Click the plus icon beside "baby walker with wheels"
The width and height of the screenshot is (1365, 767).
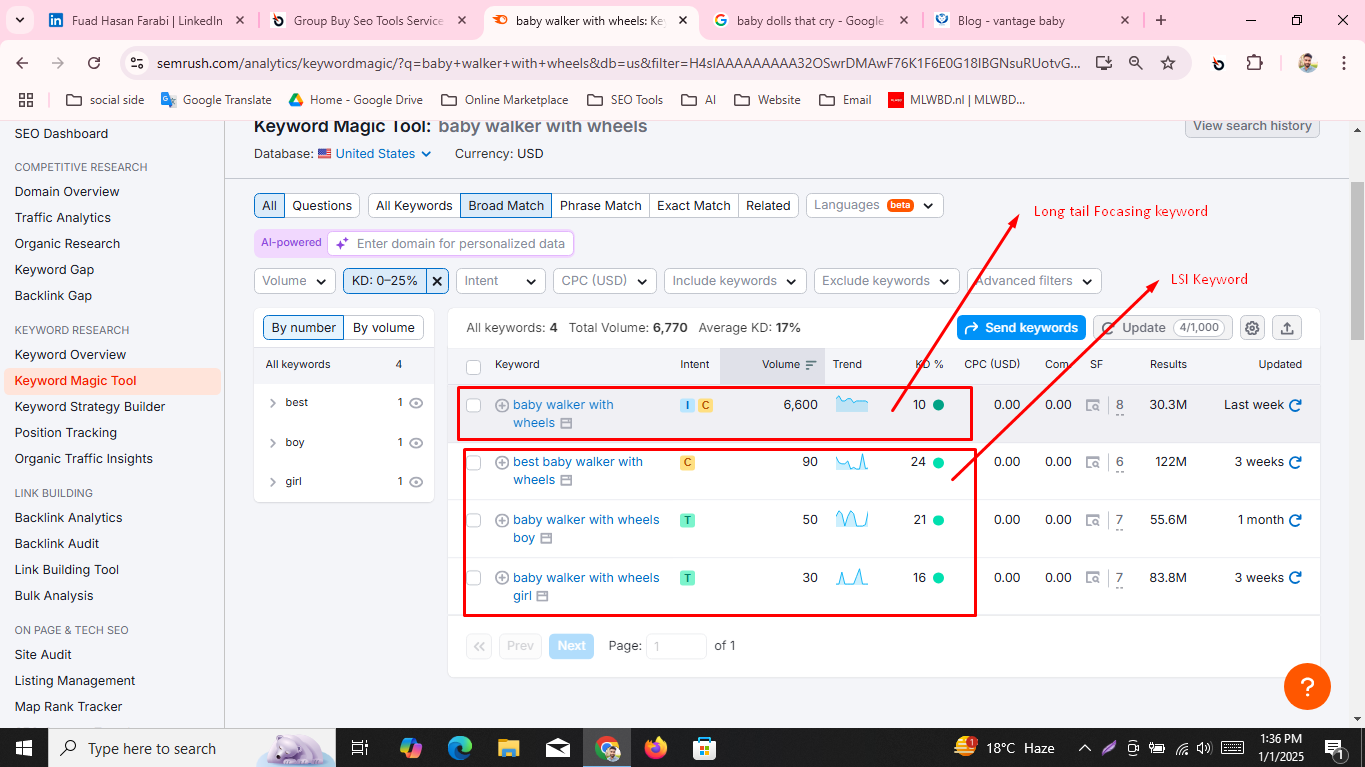pyautogui.click(x=501, y=404)
